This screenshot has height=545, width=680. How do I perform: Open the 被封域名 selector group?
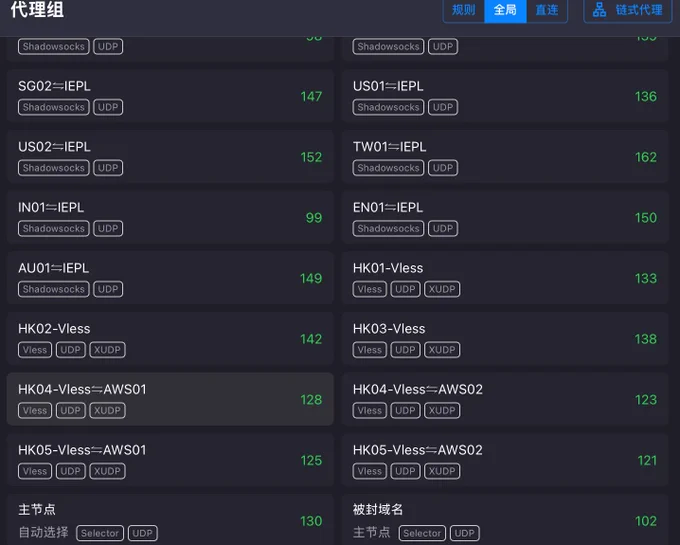505,520
